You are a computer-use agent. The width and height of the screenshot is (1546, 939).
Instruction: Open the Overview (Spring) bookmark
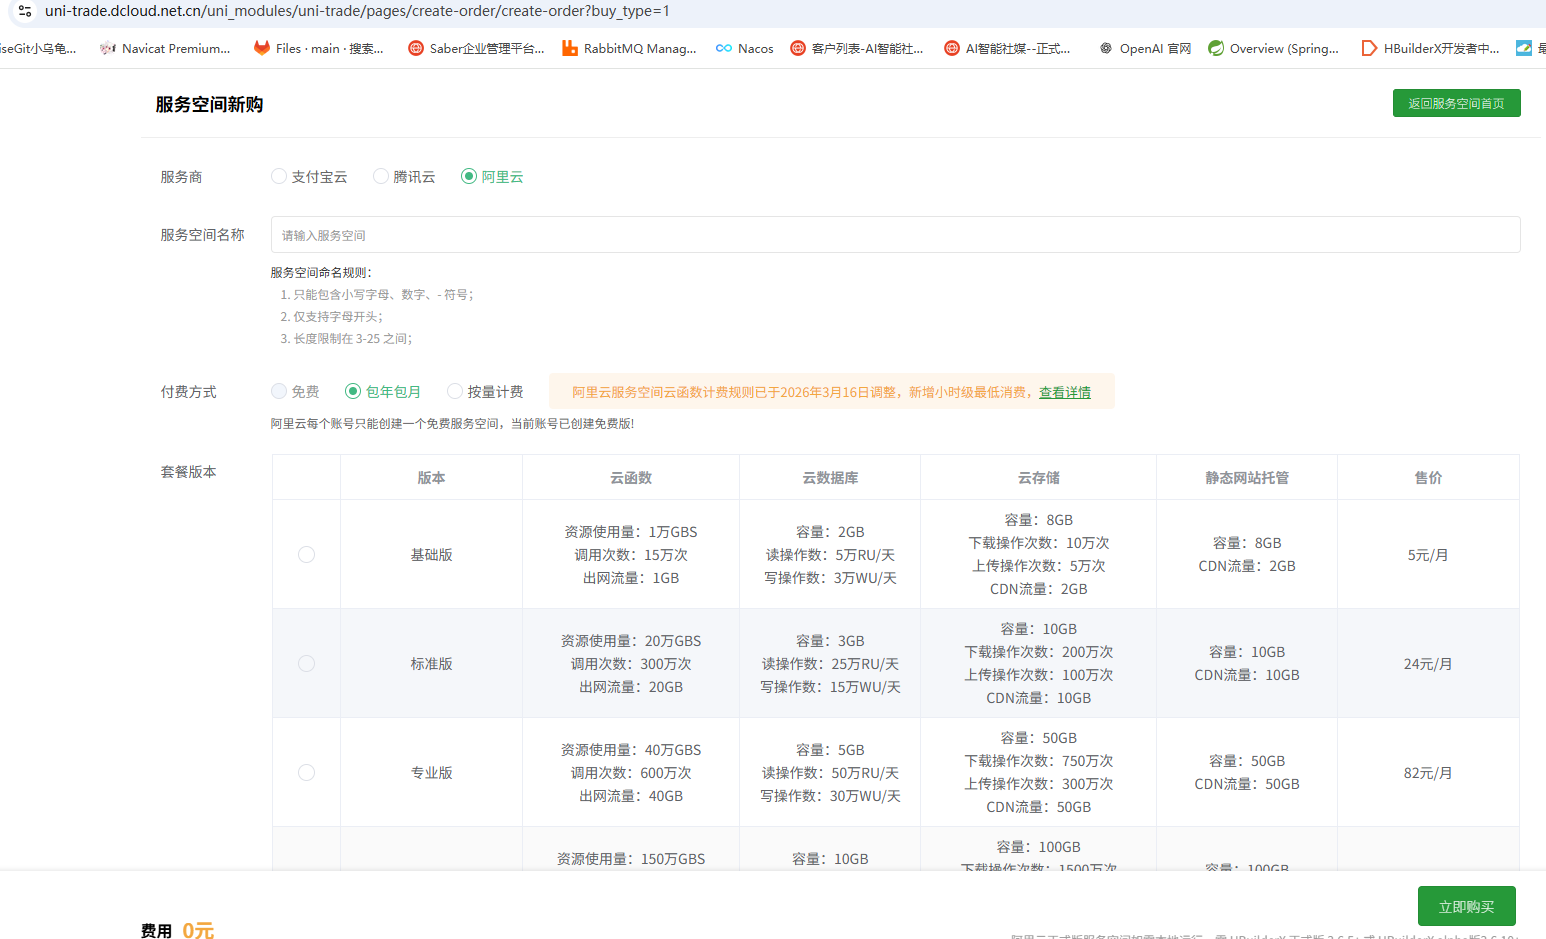(x=1273, y=48)
